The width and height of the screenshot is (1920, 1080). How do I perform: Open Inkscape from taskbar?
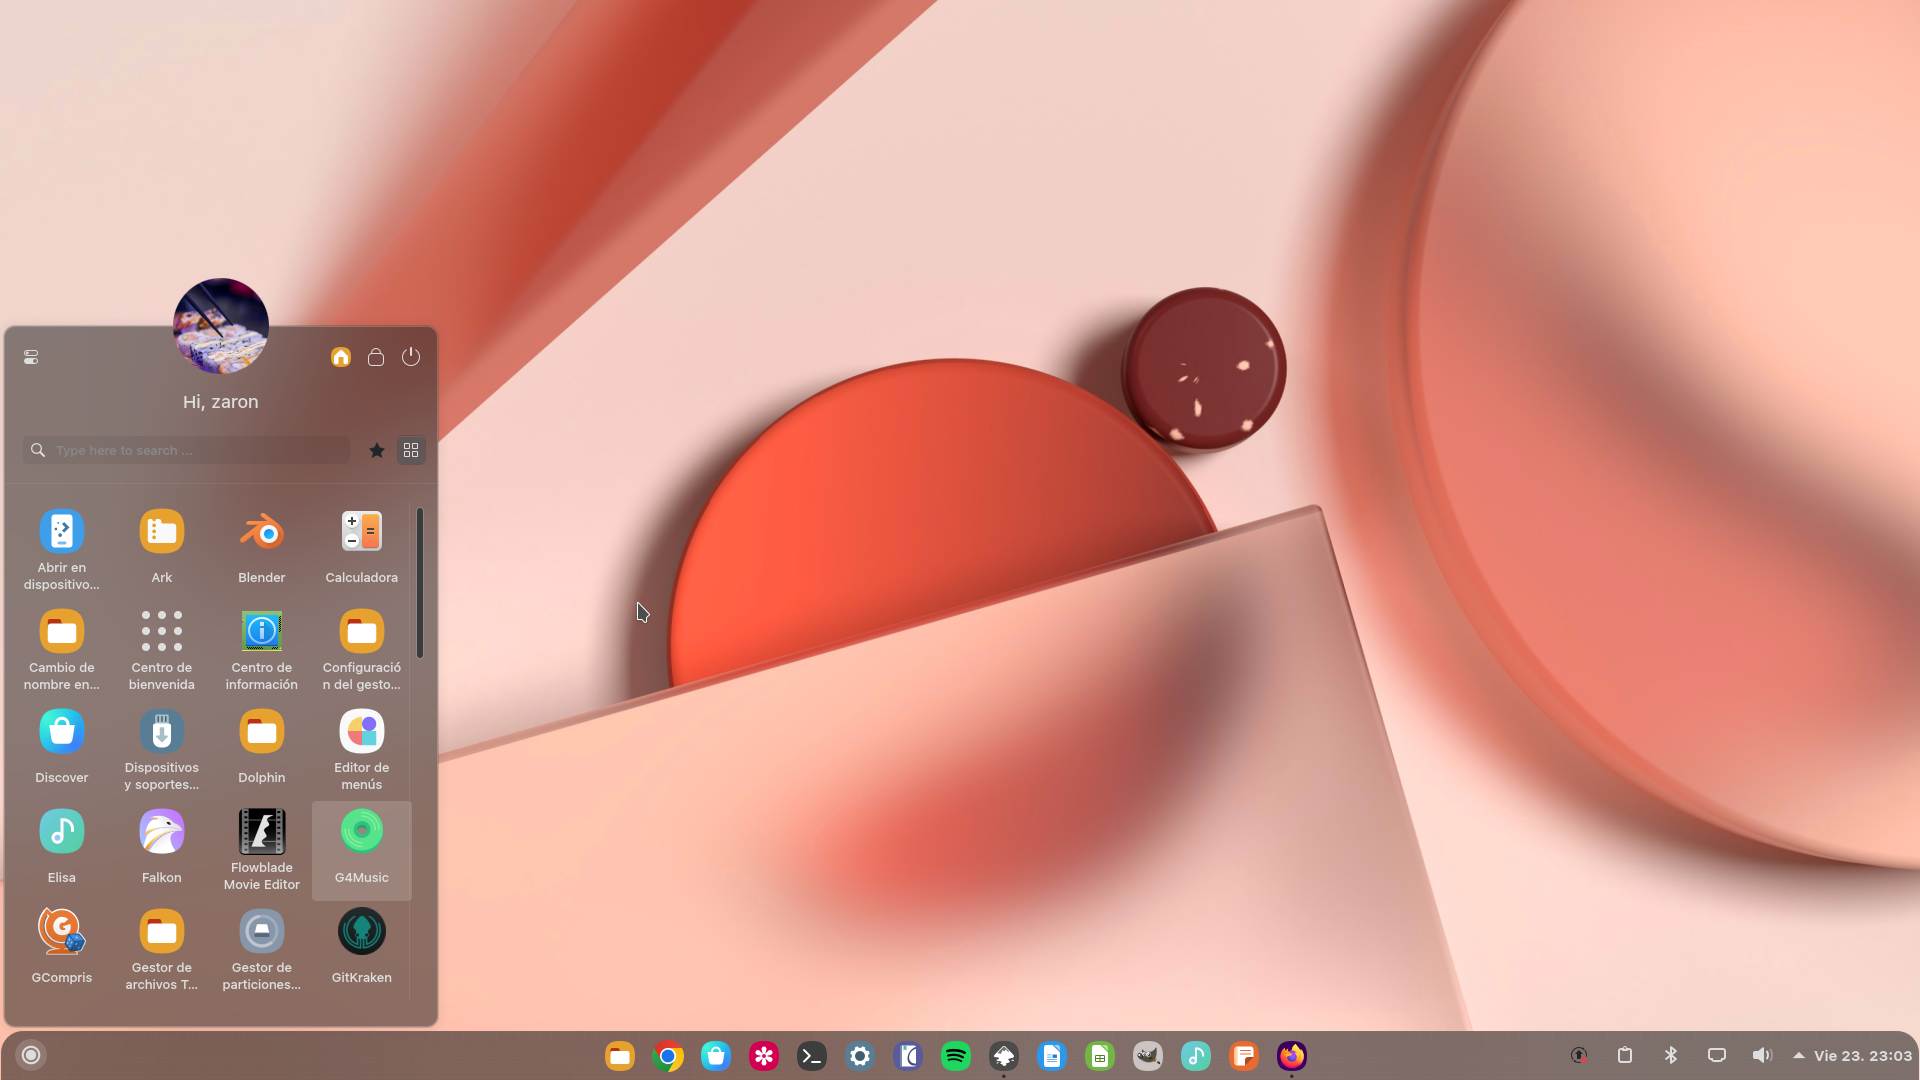1004,1056
